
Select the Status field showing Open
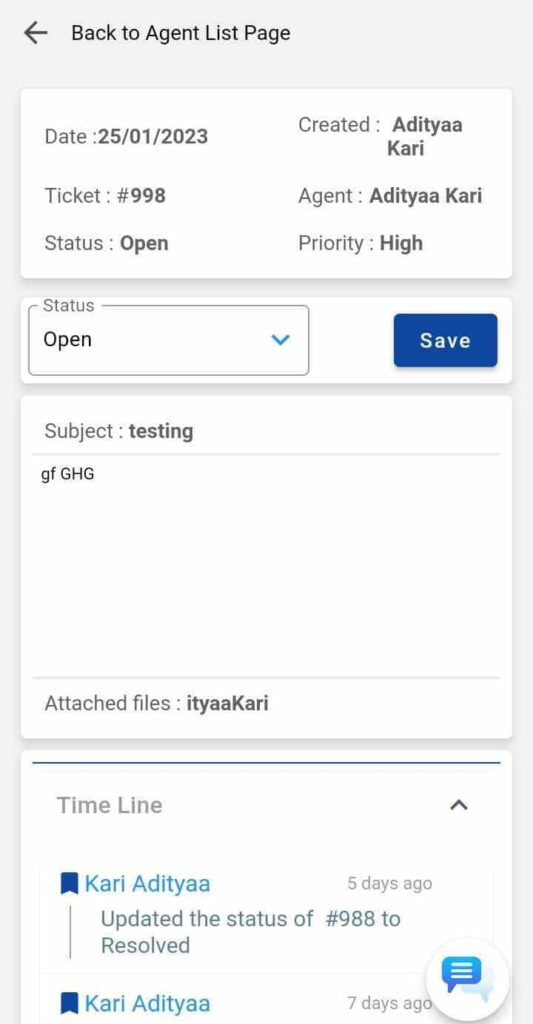point(169,340)
